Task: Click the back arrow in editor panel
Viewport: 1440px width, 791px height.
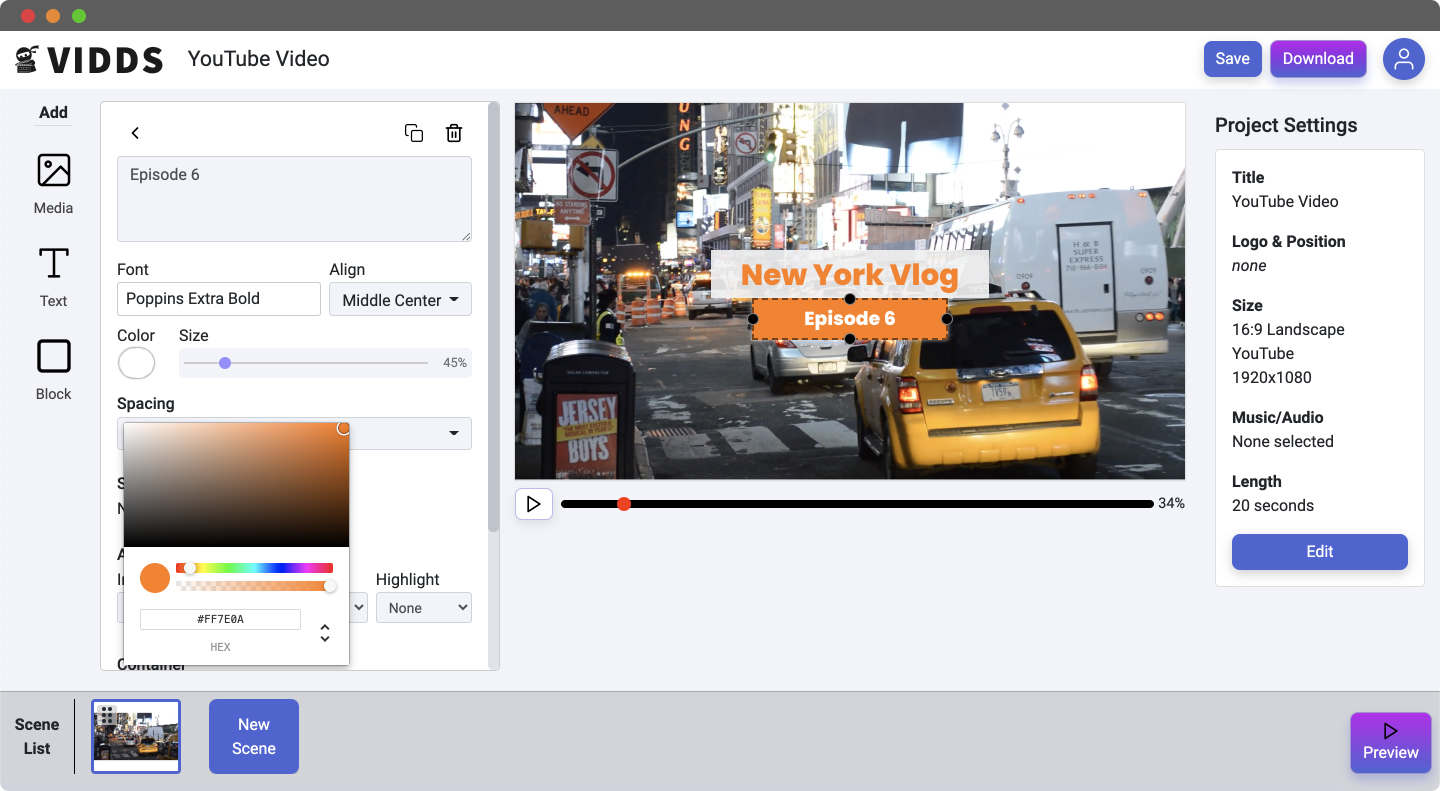Action: (136, 133)
